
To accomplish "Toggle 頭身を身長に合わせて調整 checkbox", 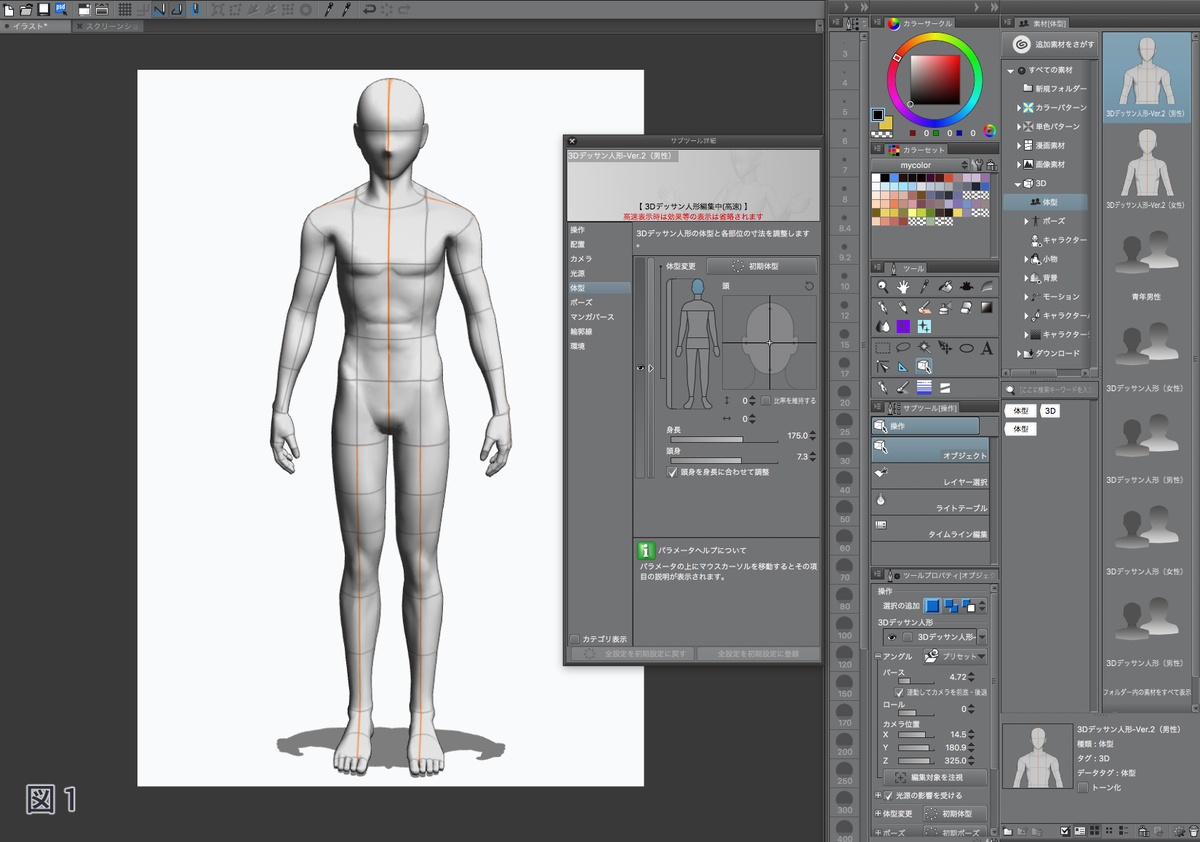I will [673, 472].
